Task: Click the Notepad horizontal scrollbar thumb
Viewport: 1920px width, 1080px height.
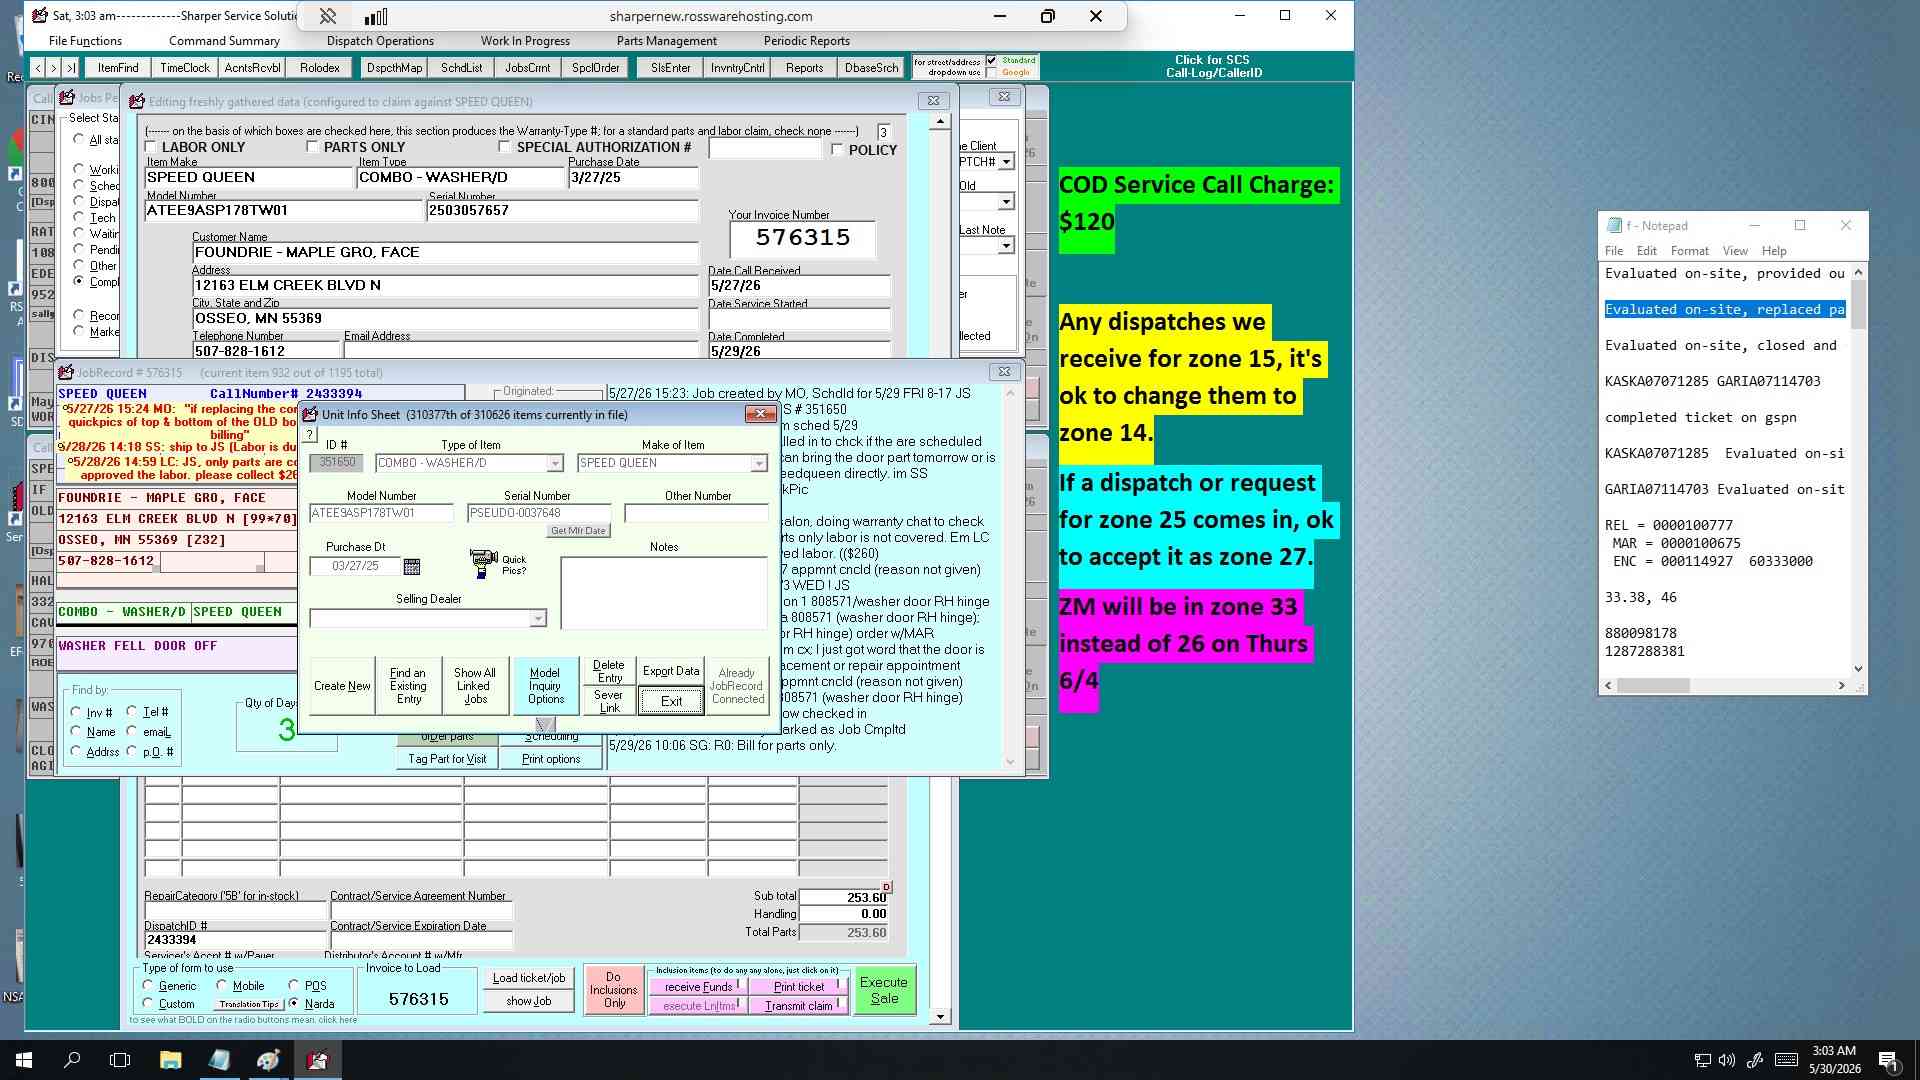Action: [x=1653, y=686]
